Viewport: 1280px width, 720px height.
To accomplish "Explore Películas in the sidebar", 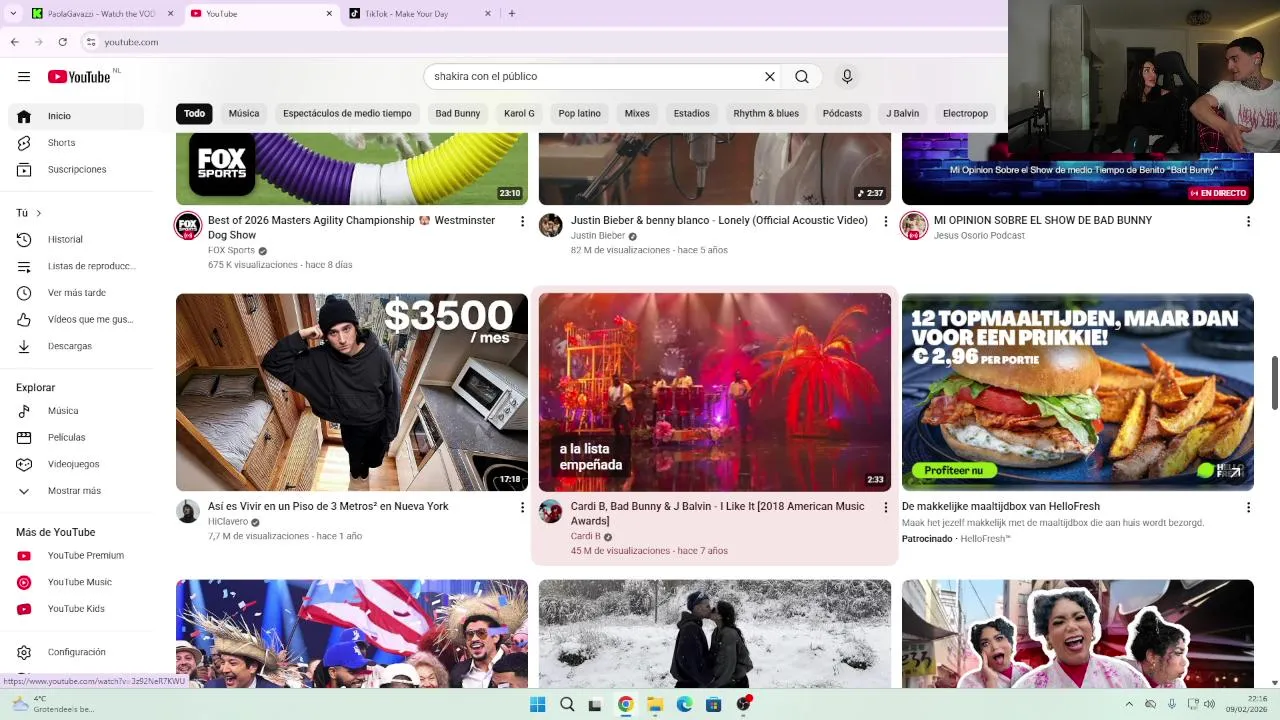I will (76, 437).
